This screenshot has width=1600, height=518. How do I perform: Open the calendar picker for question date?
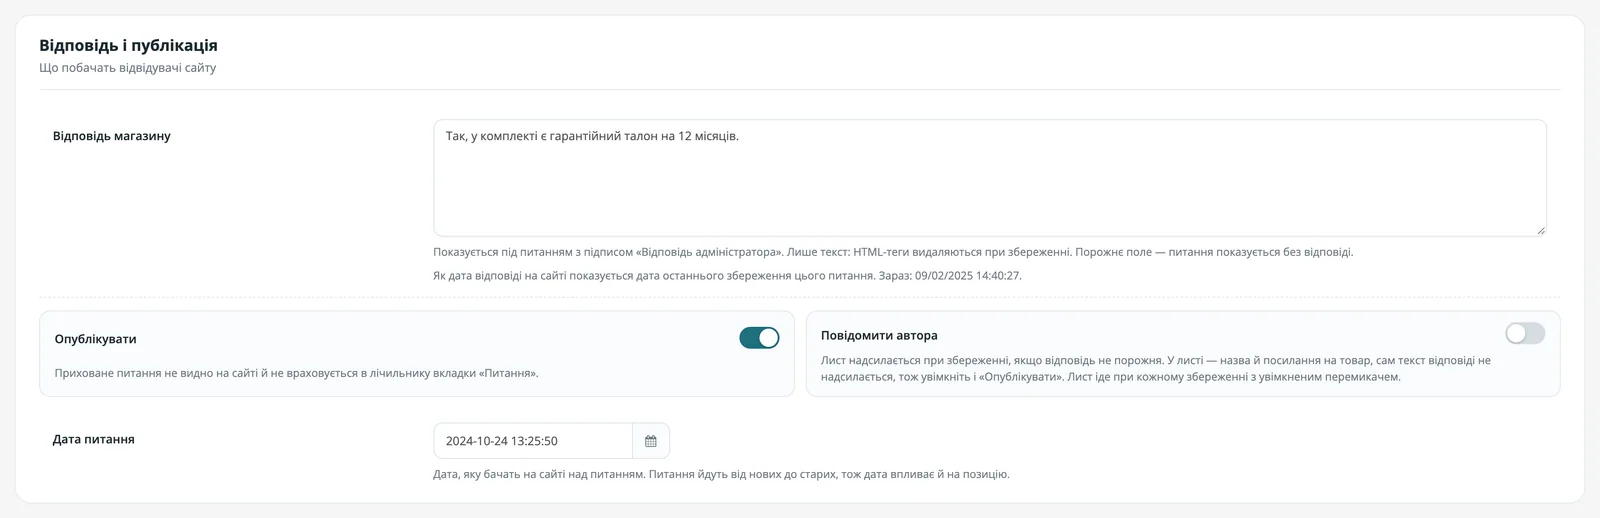(651, 441)
